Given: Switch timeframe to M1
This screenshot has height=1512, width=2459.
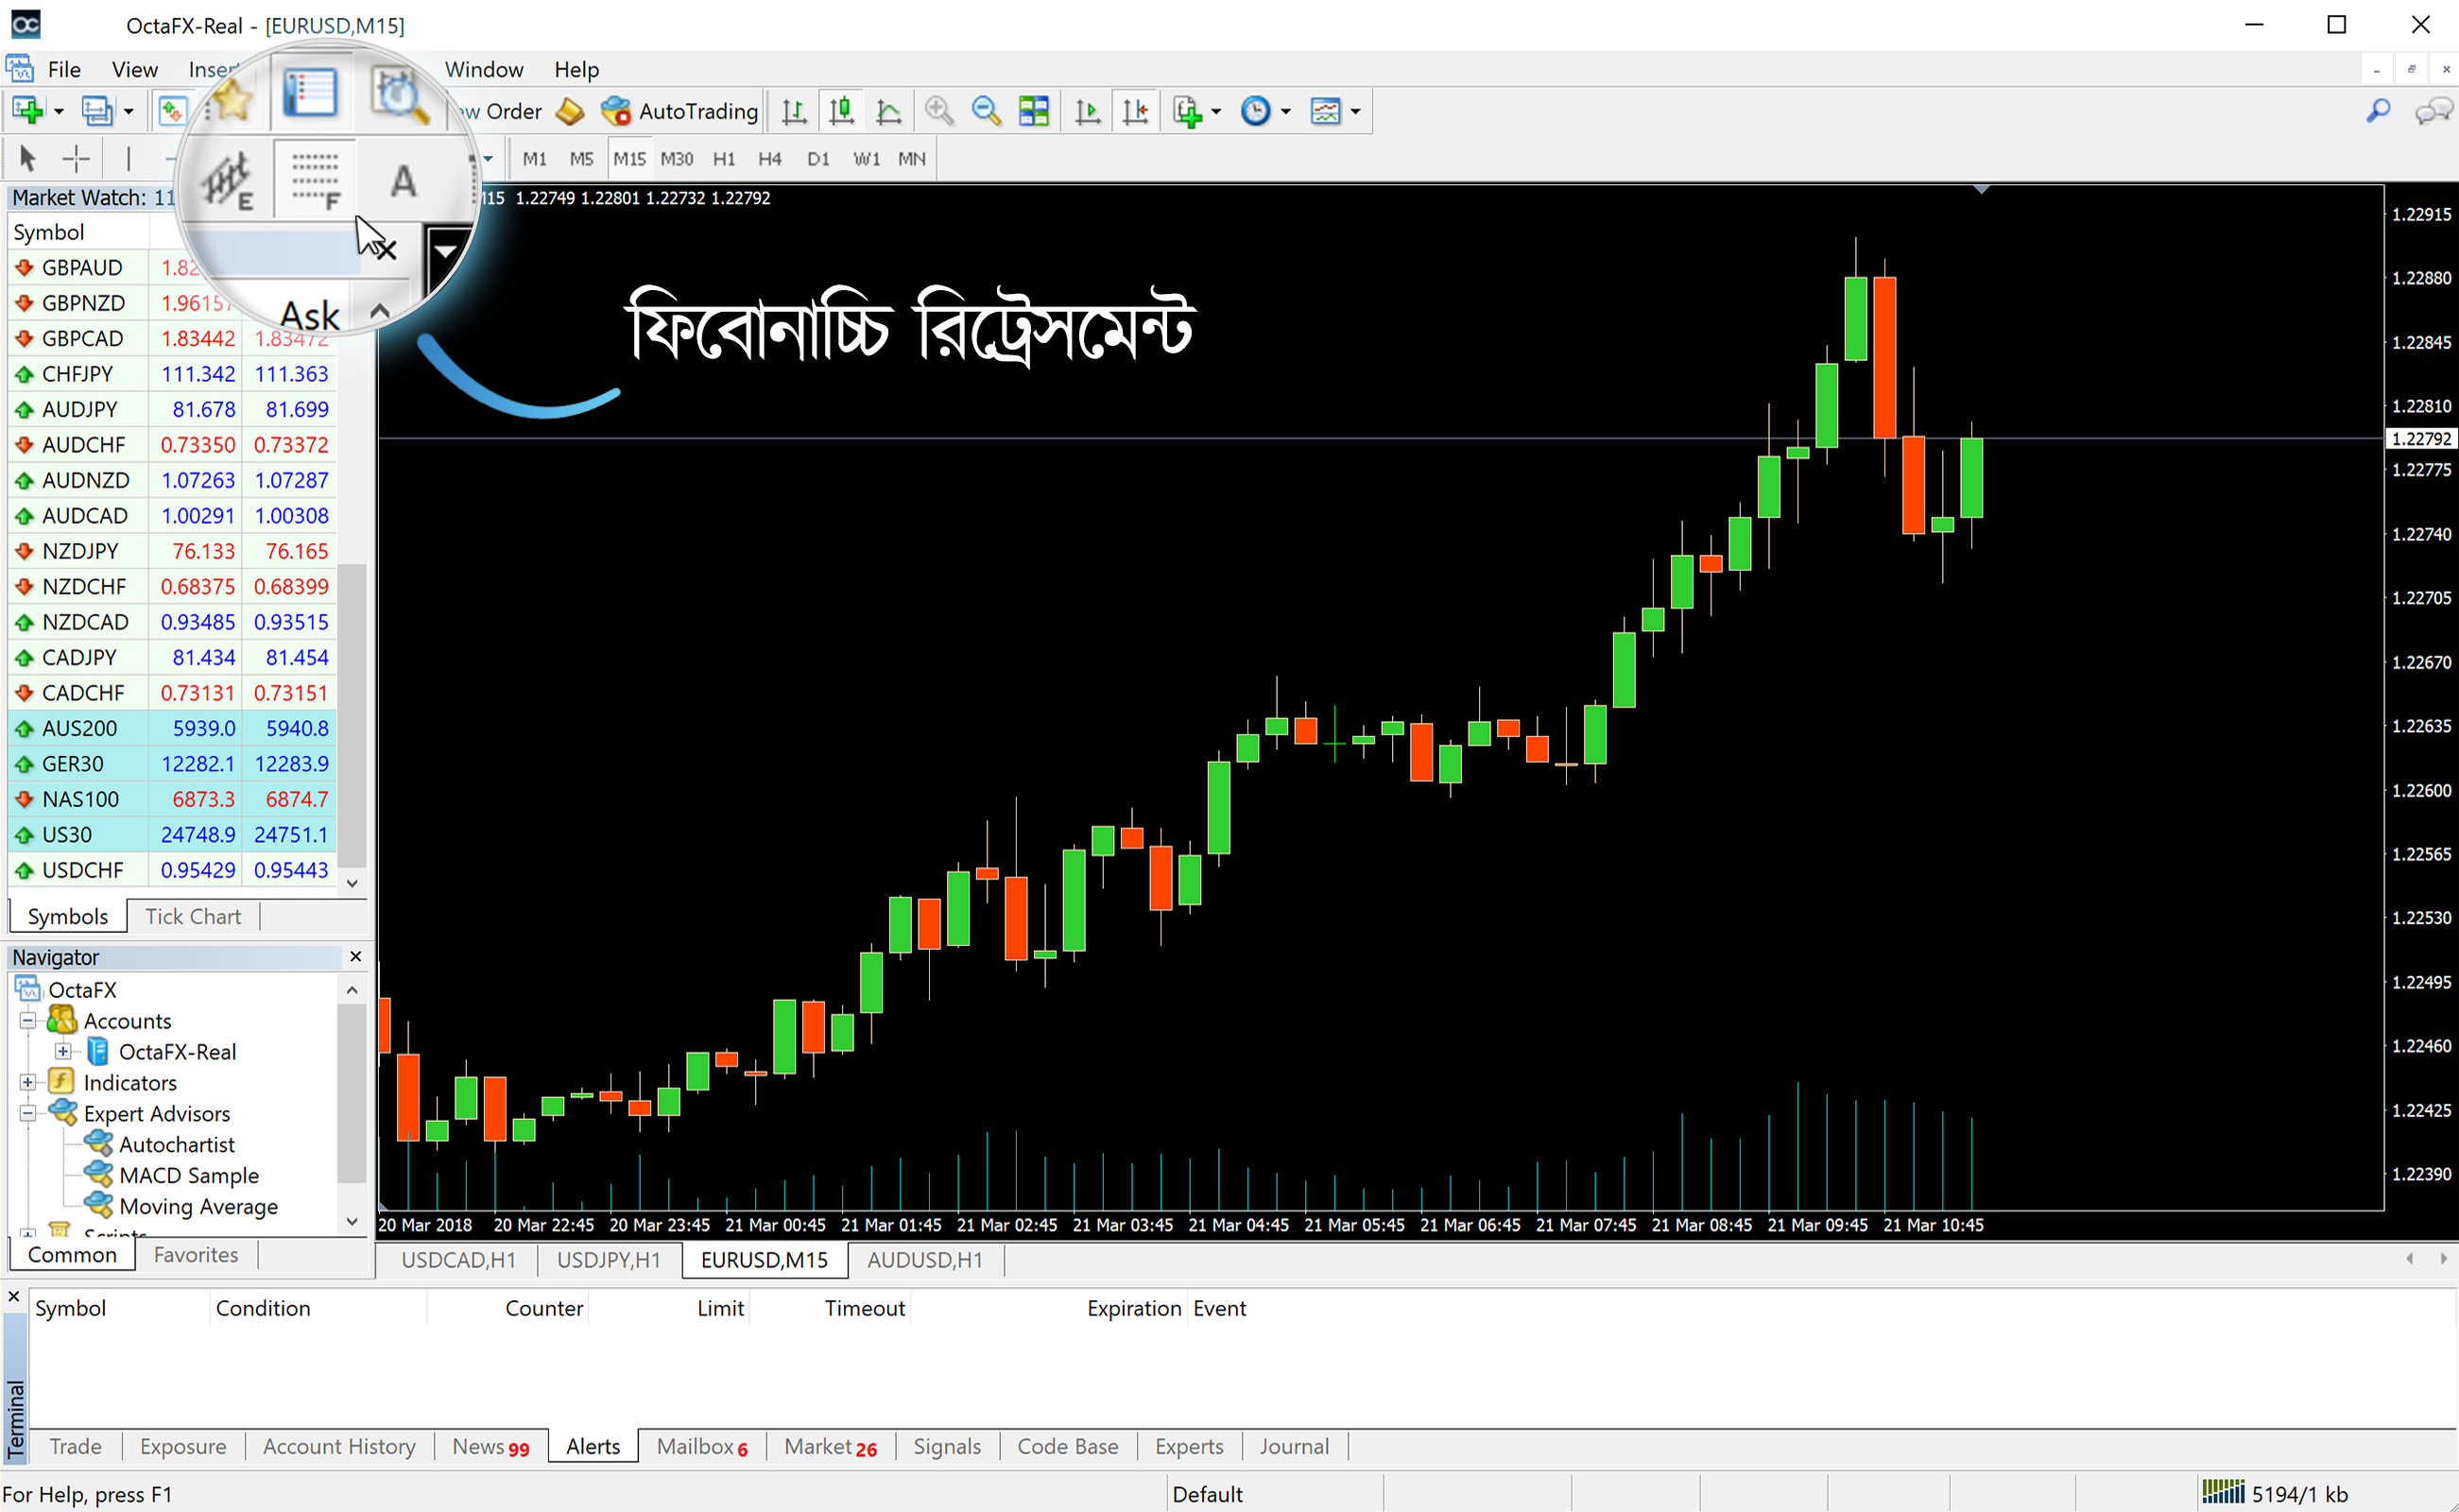Looking at the screenshot, I should 535,158.
